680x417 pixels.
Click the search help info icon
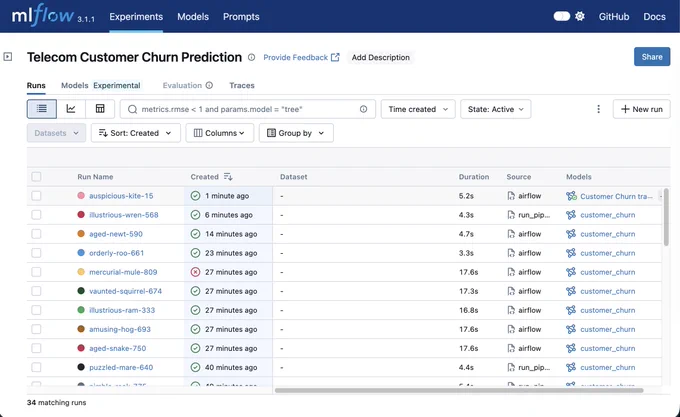[363, 109]
